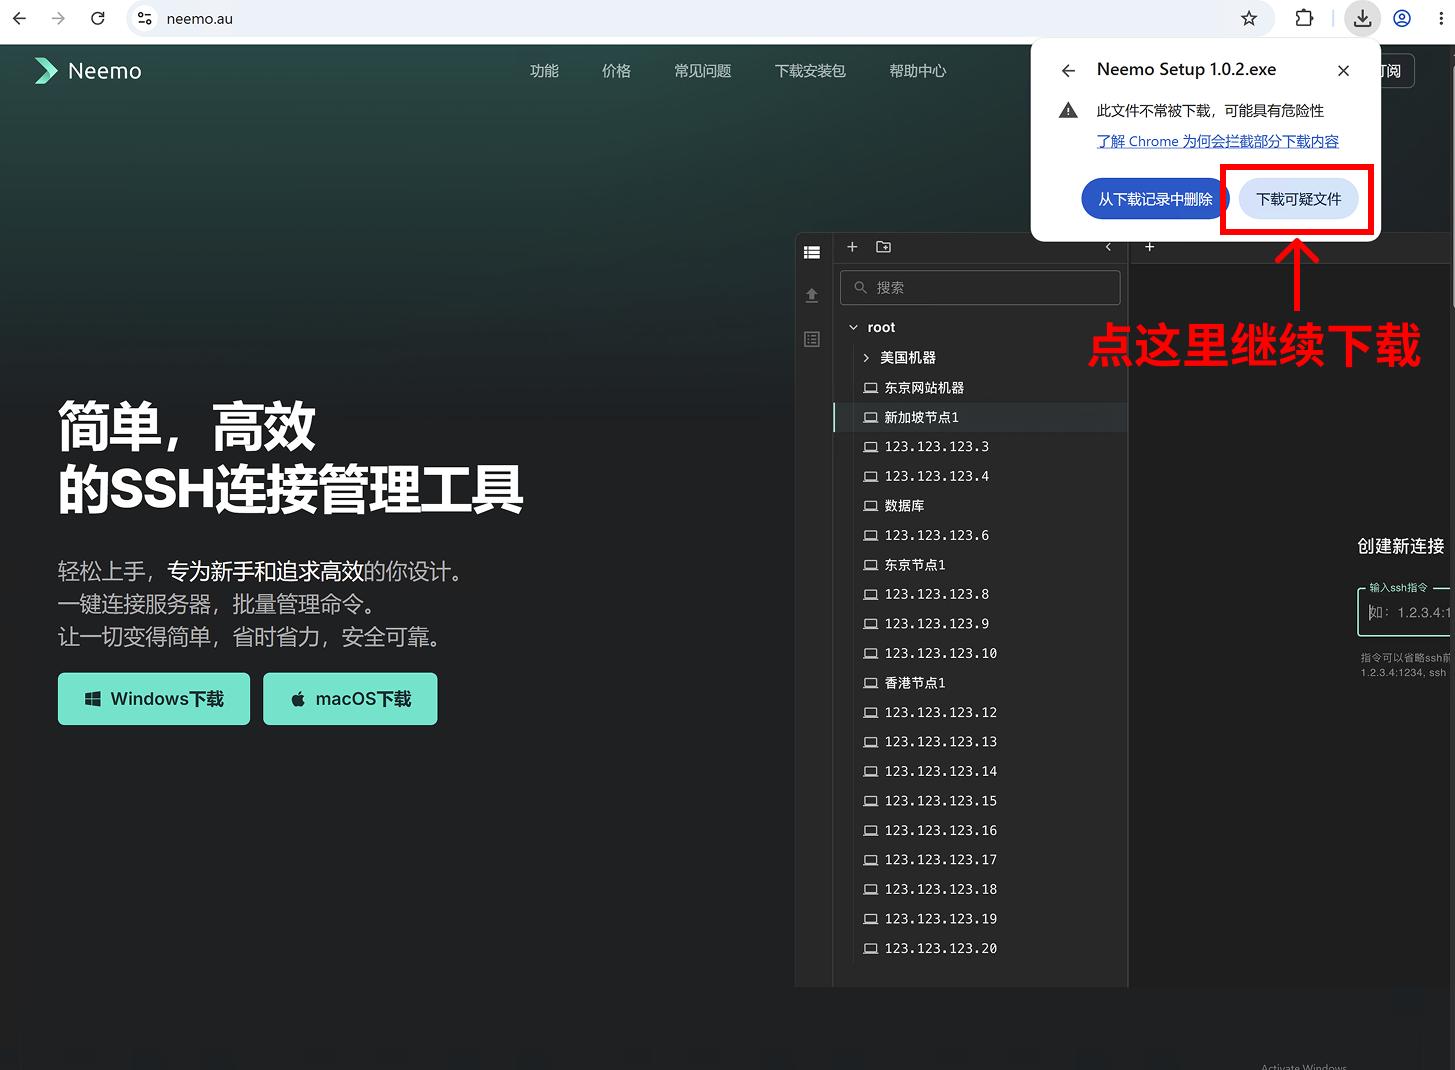Bookmark this page with the star icon
The image size is (1455, 1070).
tap(1249, 18)
